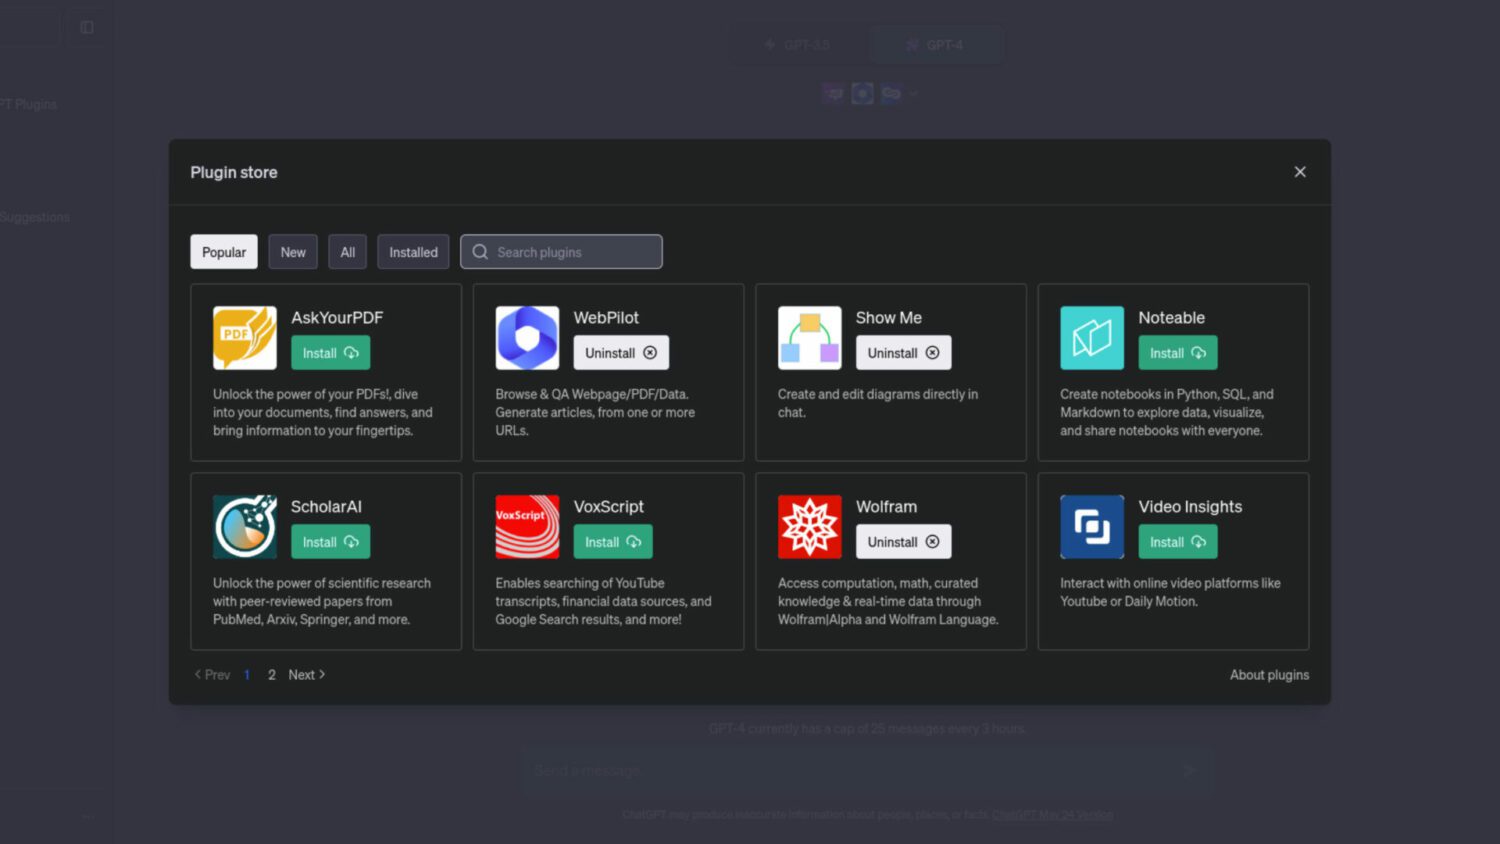The width and height of the screenshot is (1500, 844).
Task: Click the ScholarAI plugin logo
Action: (245, 527)
